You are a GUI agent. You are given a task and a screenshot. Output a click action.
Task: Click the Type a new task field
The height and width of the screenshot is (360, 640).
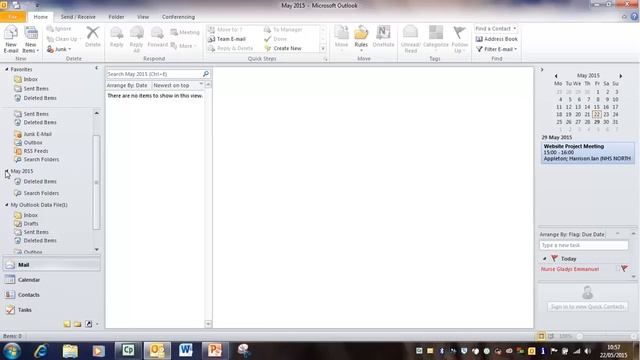[x=584, y=245]
